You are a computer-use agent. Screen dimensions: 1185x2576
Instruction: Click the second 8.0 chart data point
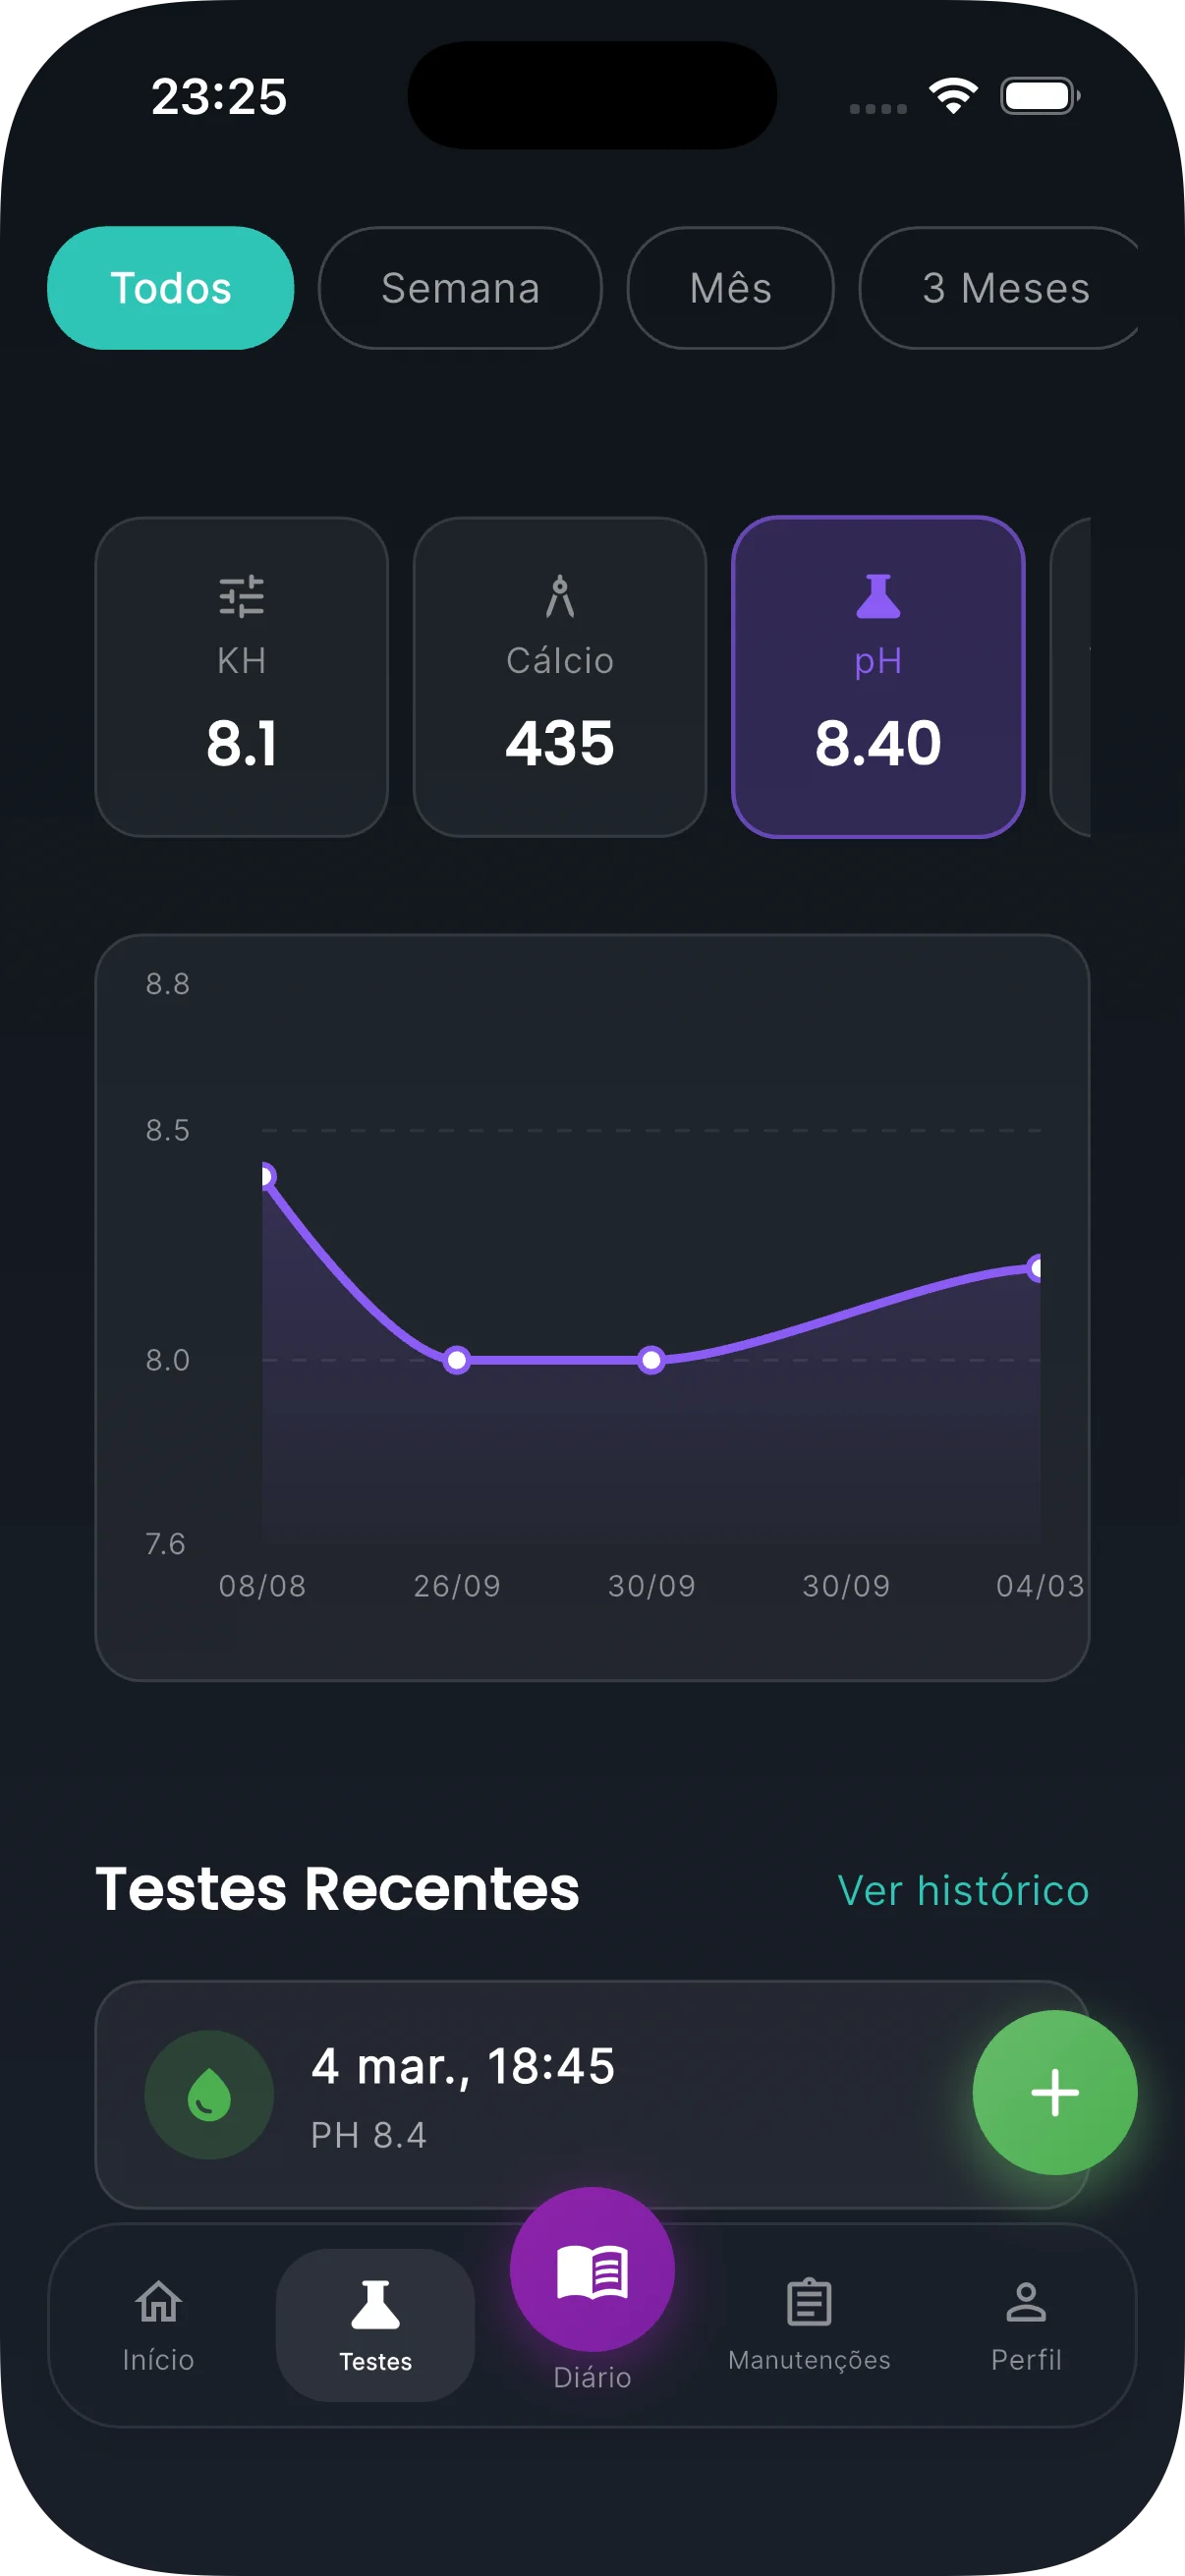[651, 1360]
